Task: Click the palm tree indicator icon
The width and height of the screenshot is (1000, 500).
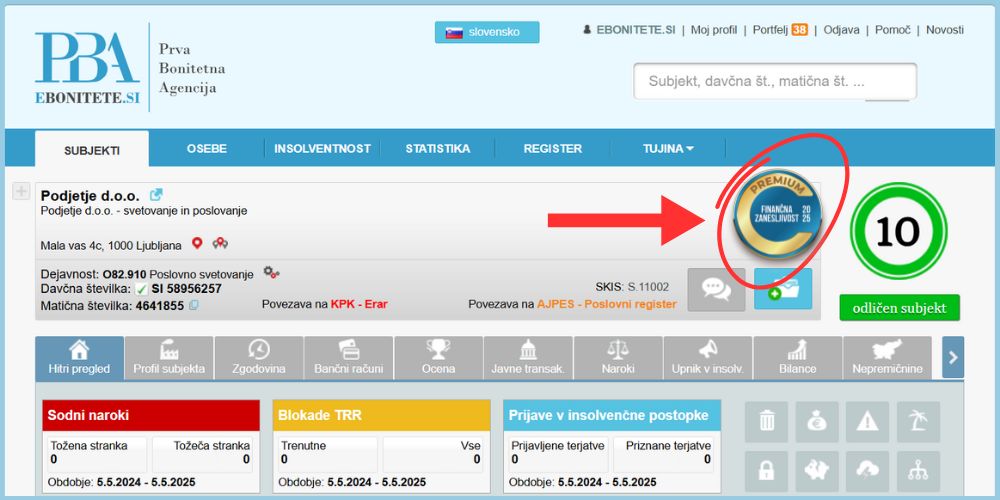Action: (x=918, y=422)
